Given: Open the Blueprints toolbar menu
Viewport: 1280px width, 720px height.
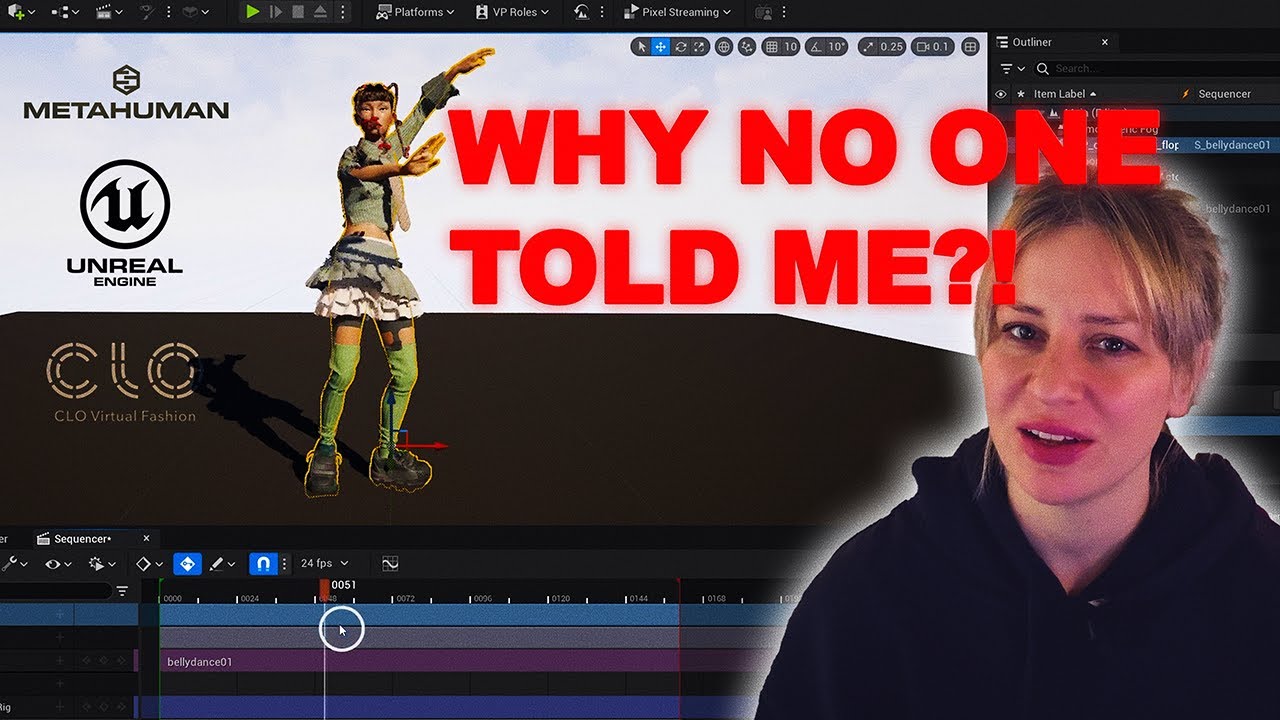Looking at the screenshot, I should click(66, 12).
